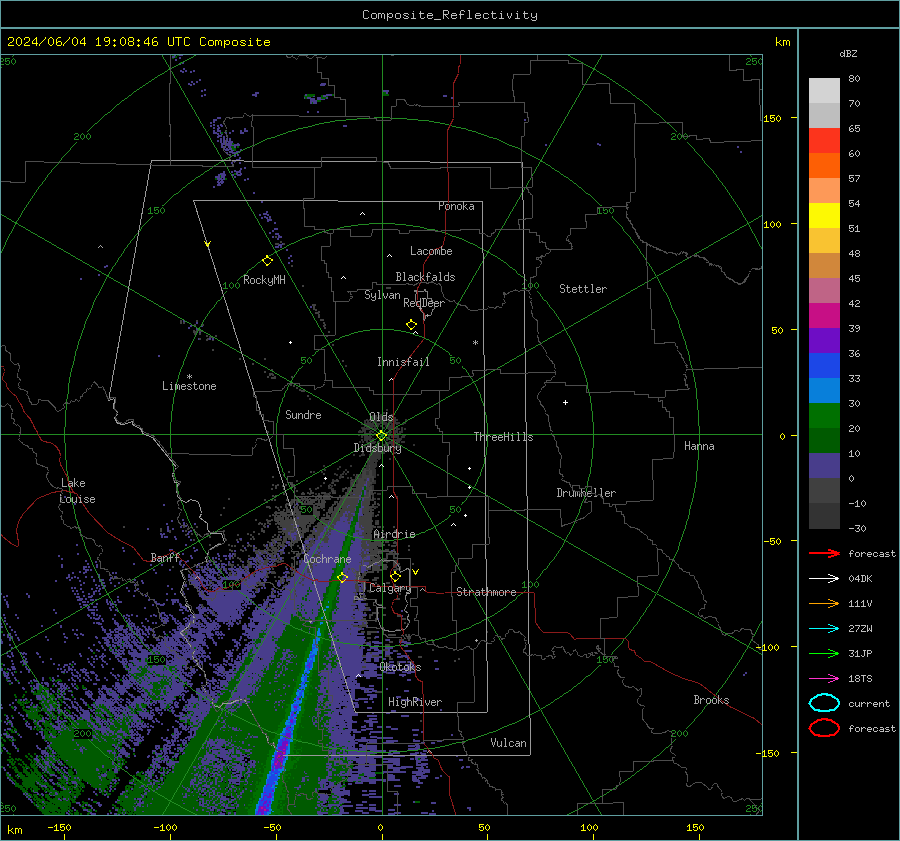Click the blue-purple reflectivity streak south of Cochrane

(290, 718)
